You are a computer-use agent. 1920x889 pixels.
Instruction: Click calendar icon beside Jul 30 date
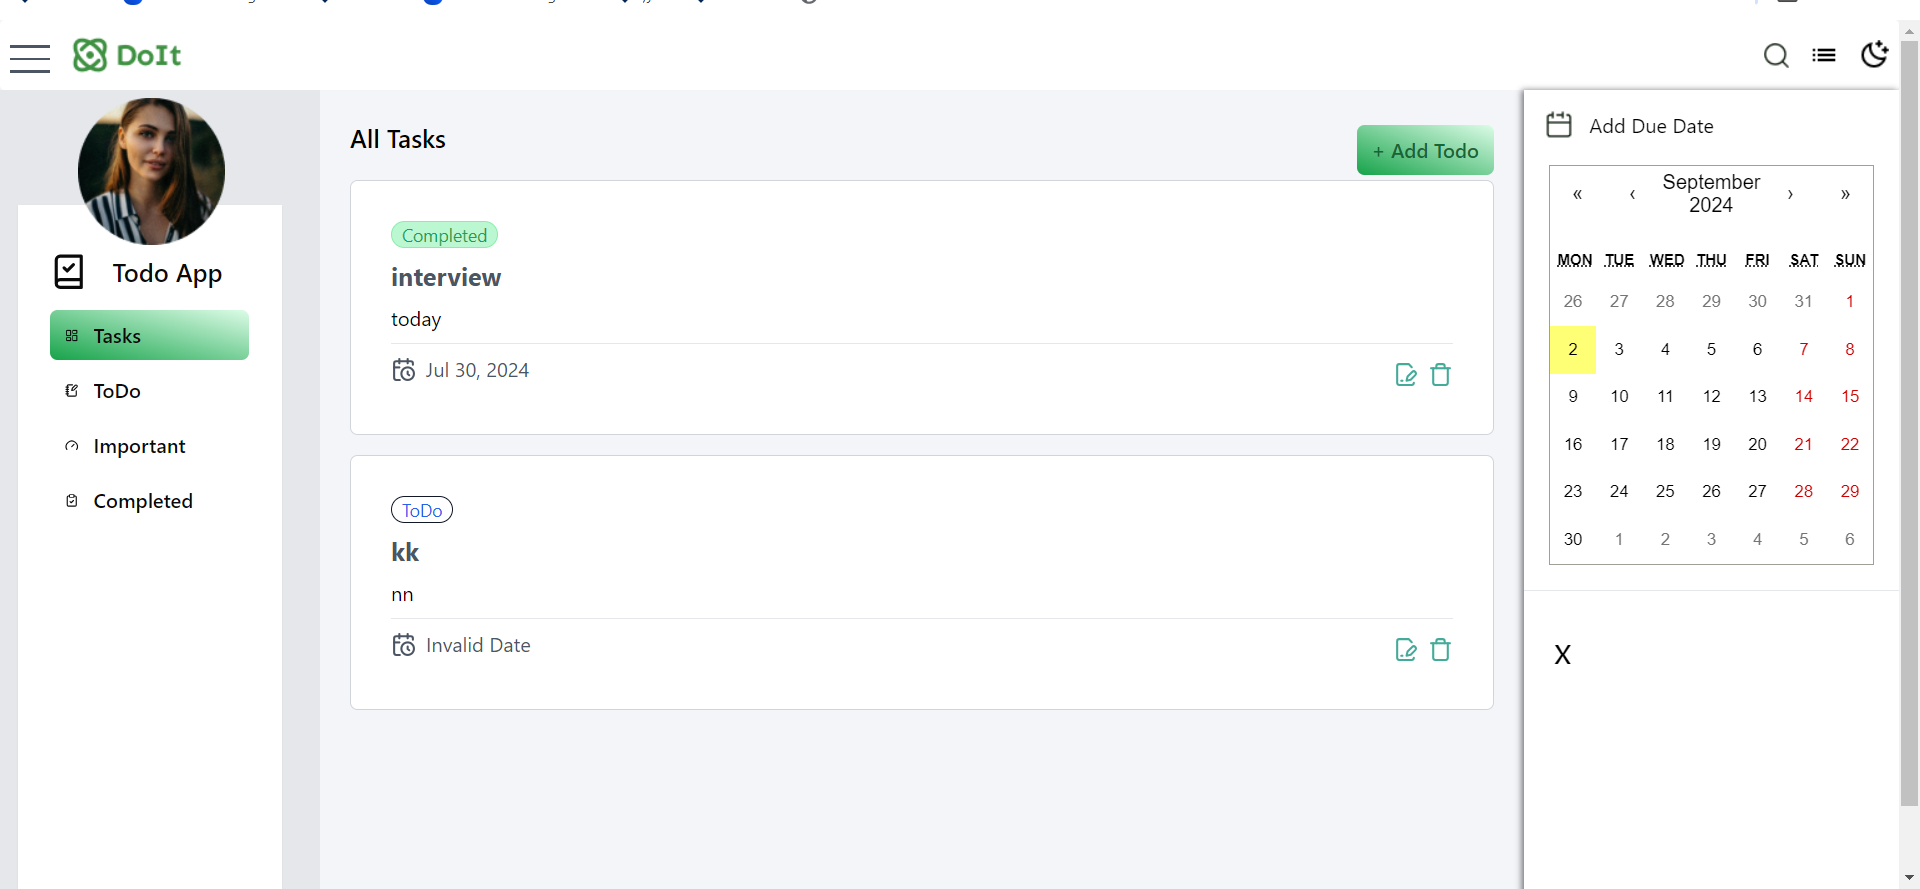pos(404,369)
